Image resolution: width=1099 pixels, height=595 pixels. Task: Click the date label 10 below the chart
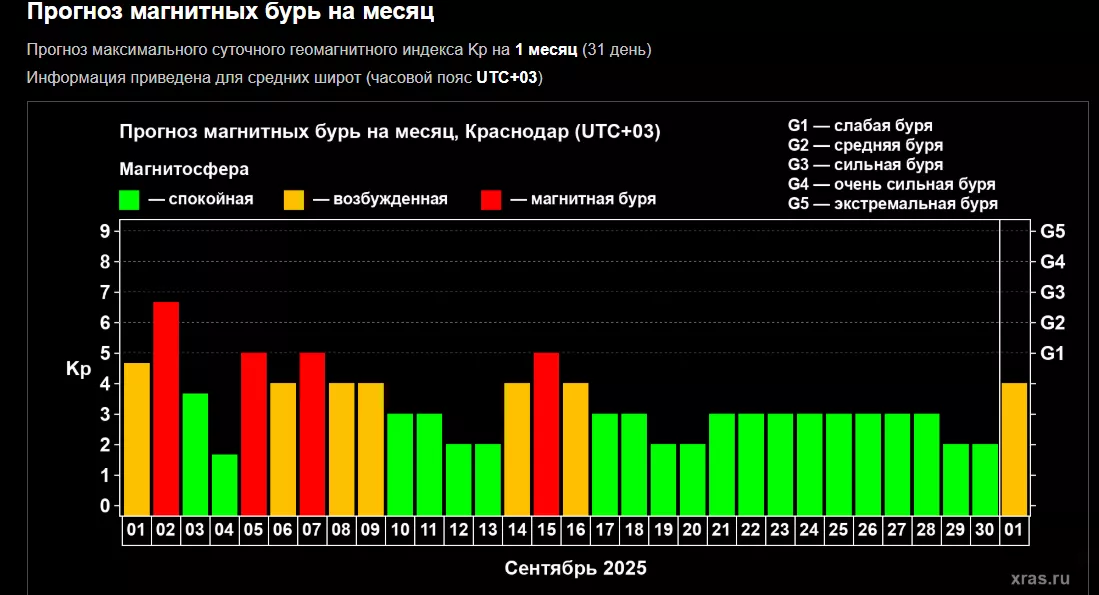[x=400, y=529]
